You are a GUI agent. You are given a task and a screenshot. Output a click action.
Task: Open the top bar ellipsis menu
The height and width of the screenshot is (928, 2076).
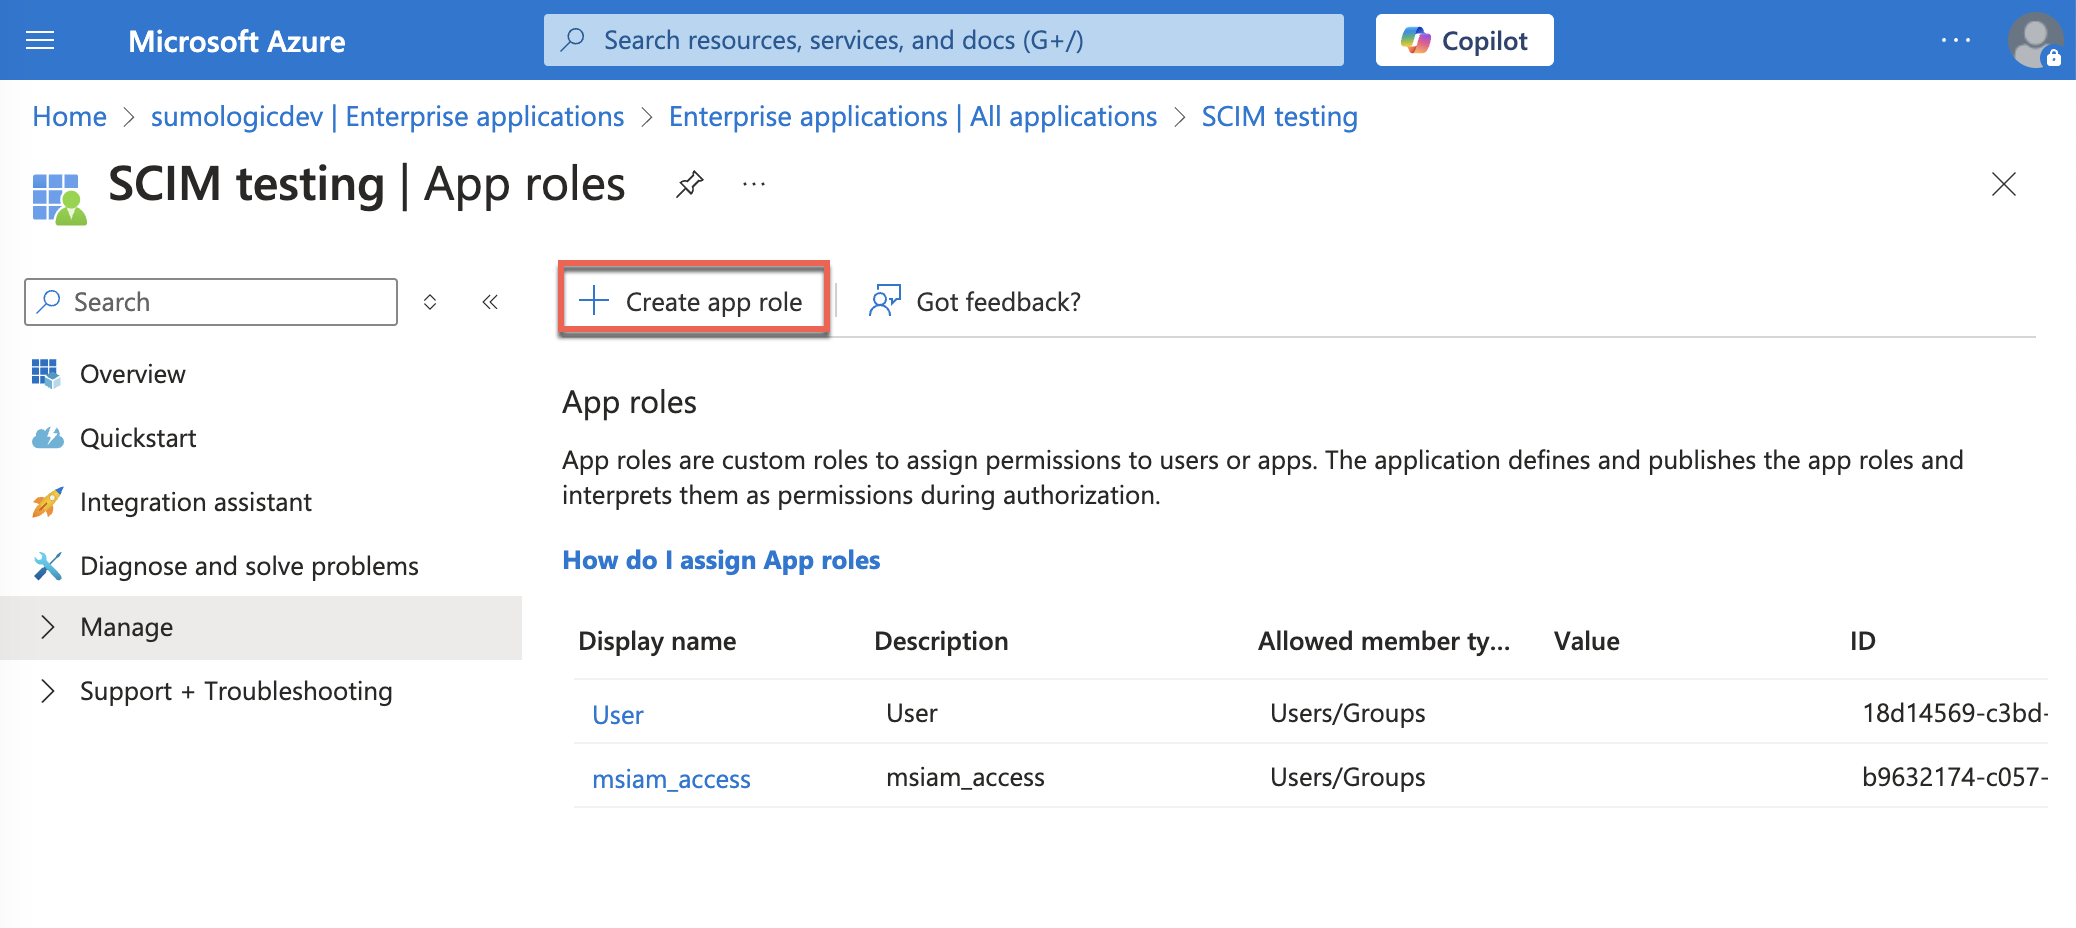(x=1955, y=40)
